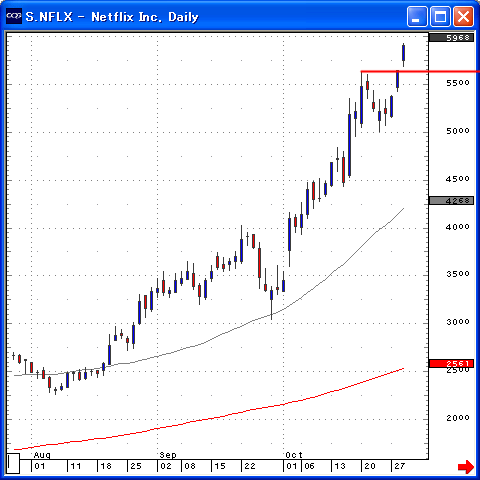Click the 4500 price axis label
480x480 pixels.
point(458,179)
